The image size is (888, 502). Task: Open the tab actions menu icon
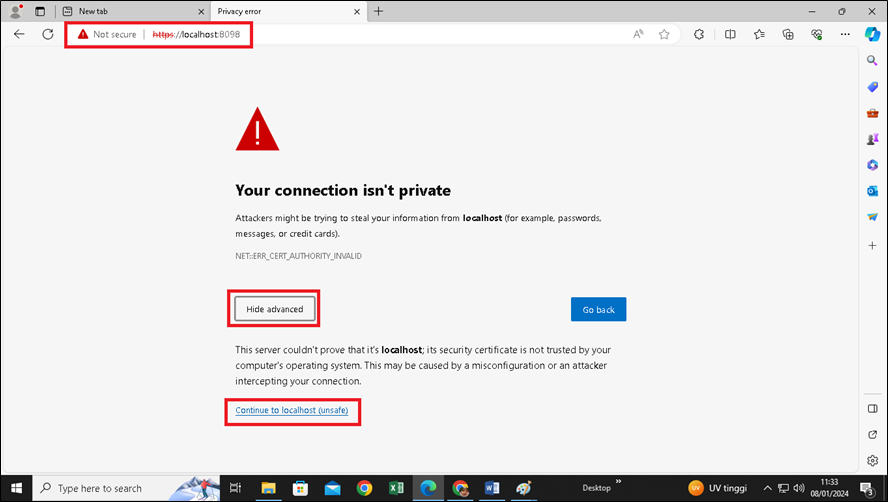(40, 11)
